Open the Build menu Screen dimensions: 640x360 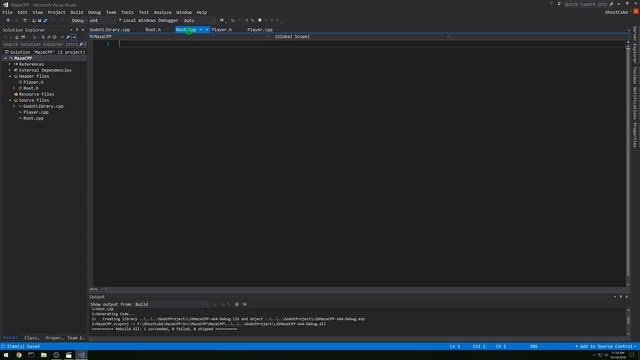[x=77, y=12]
